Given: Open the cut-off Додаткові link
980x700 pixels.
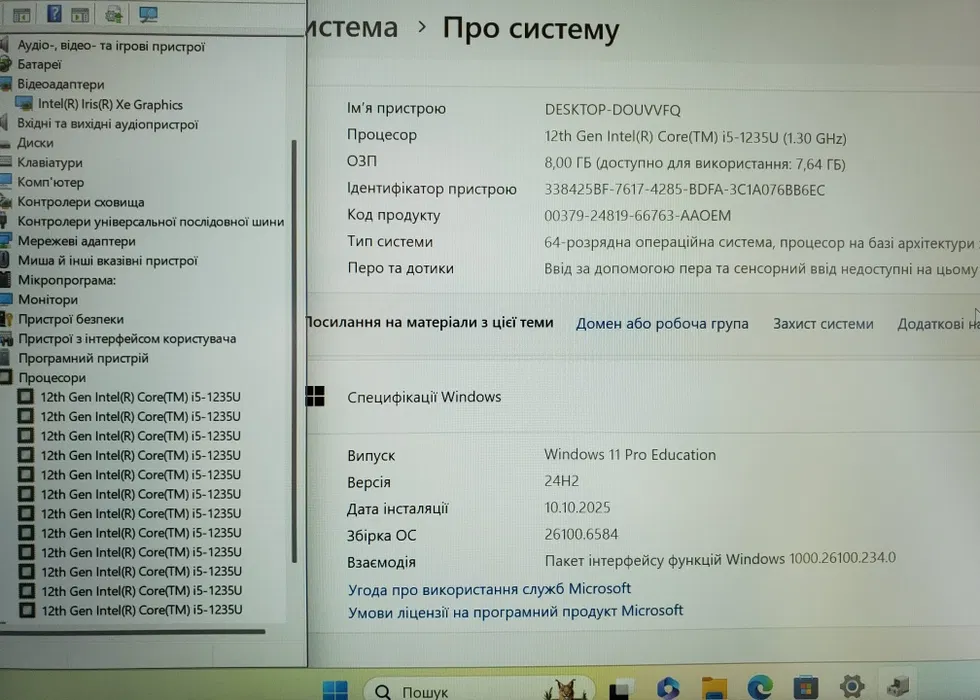Looking at the screenshot, I should tap(938, 324).
